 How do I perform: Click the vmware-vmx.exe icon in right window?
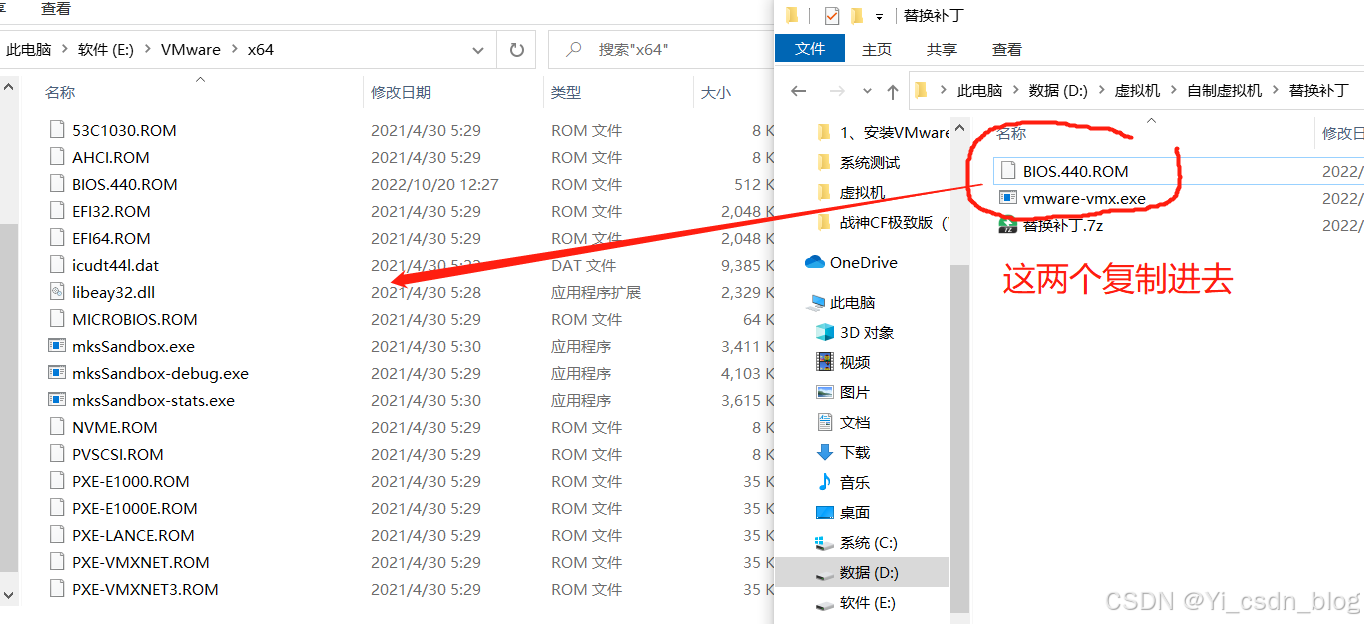1008,198
